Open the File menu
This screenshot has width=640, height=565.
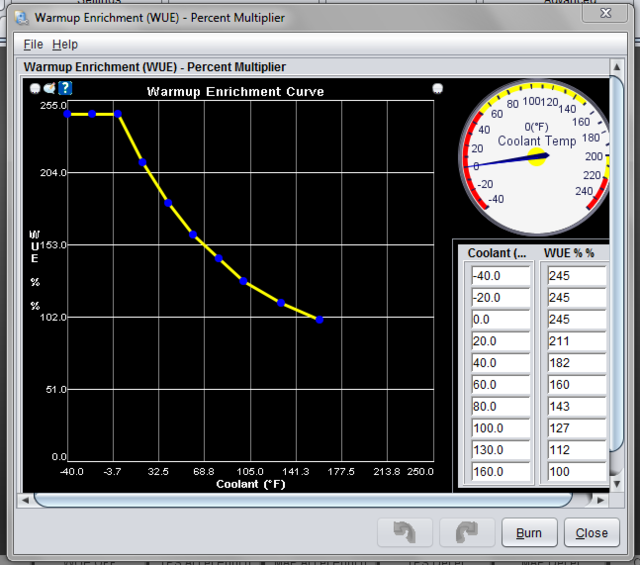[x=33, y=44]
